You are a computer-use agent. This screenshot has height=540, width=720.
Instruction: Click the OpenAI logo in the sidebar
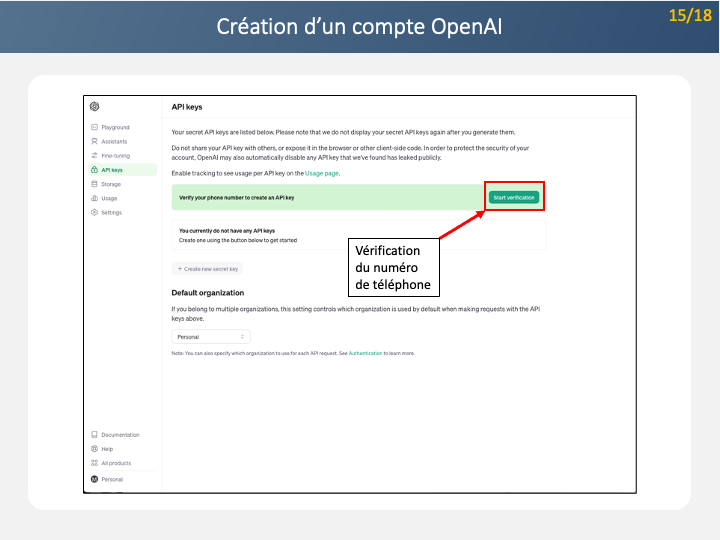click(94, 107)
